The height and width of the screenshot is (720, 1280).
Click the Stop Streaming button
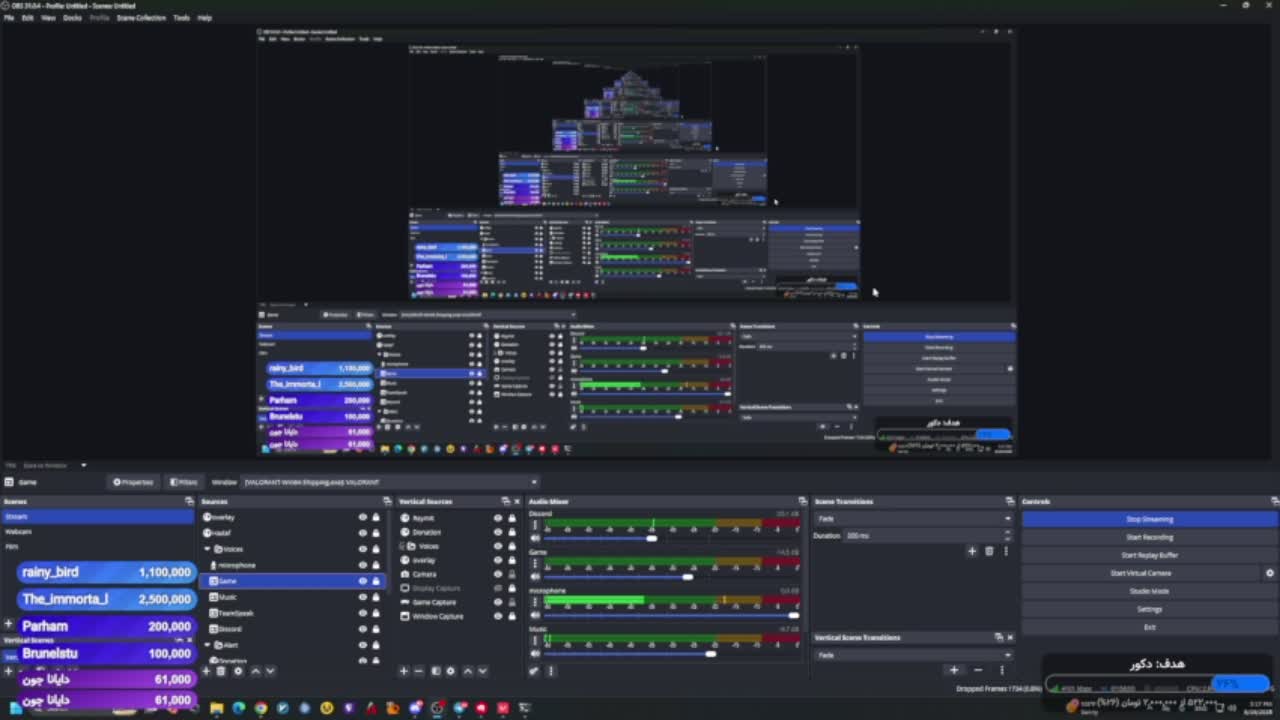coord(1149,519)
